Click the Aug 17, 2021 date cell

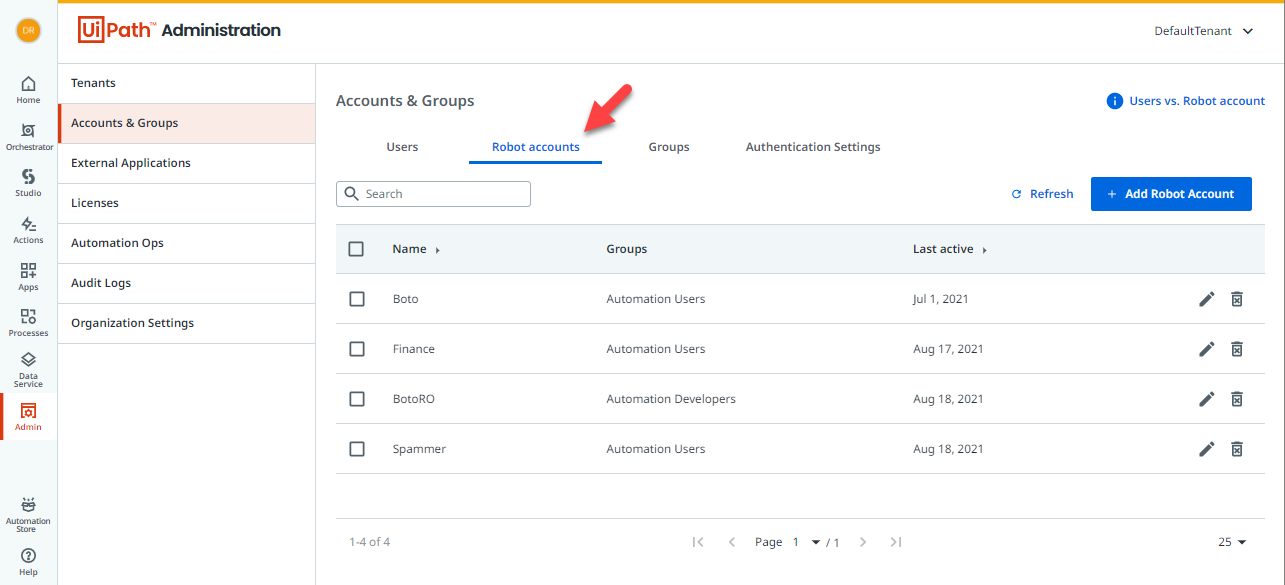click(x=948, y=349)
